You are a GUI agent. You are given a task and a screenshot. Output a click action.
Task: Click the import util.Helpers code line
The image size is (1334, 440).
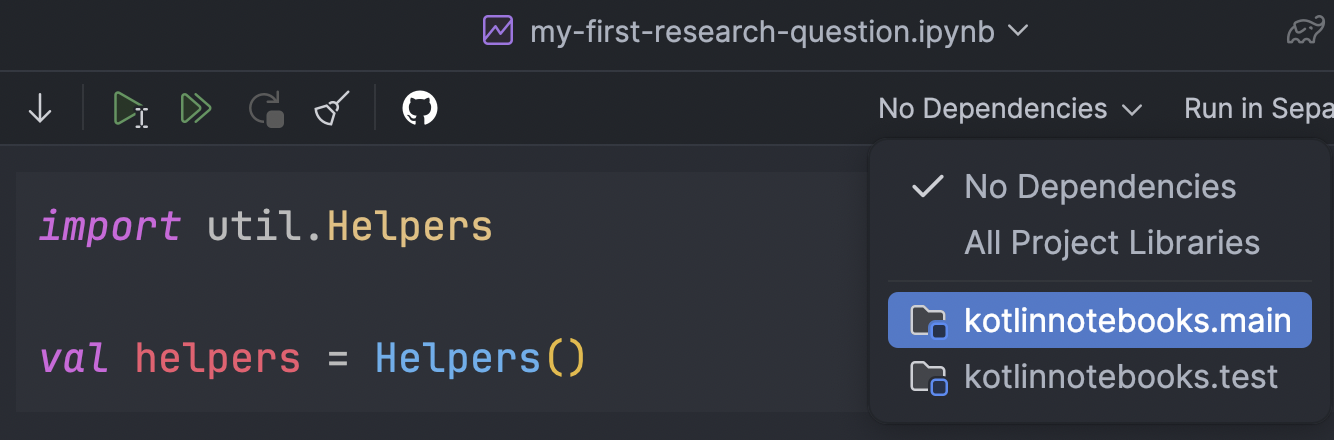[266, 227]
